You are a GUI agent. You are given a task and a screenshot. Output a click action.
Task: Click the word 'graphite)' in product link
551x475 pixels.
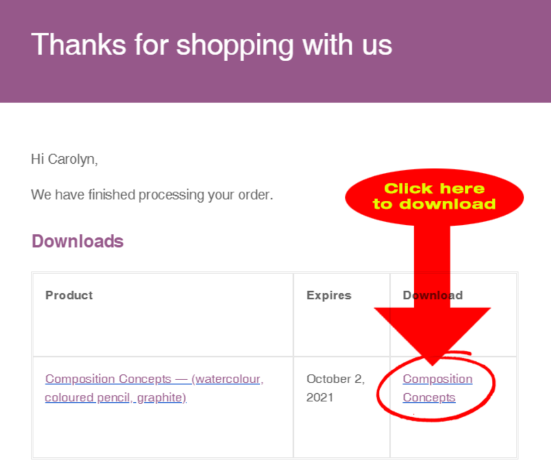tap(162, 398)
